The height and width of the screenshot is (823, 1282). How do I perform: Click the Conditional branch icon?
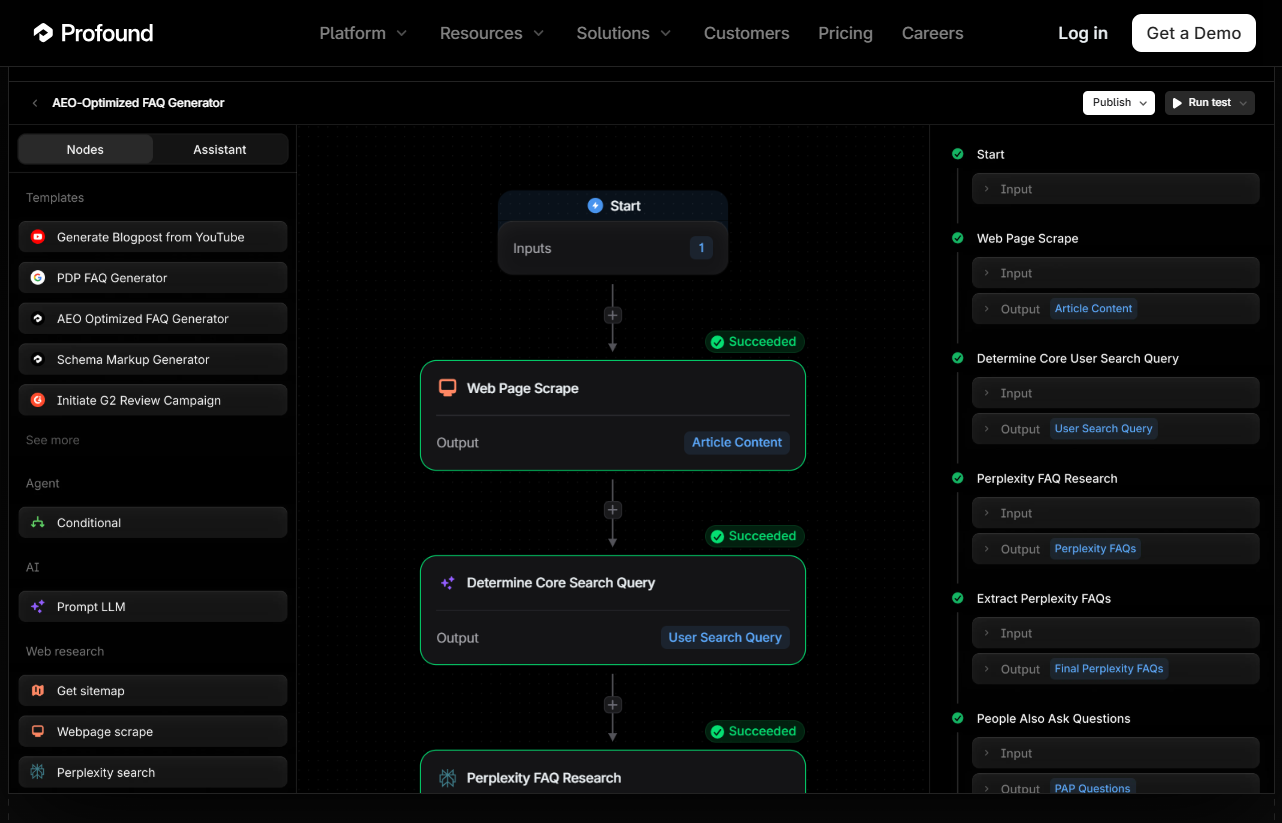click(x=38, y=523)
